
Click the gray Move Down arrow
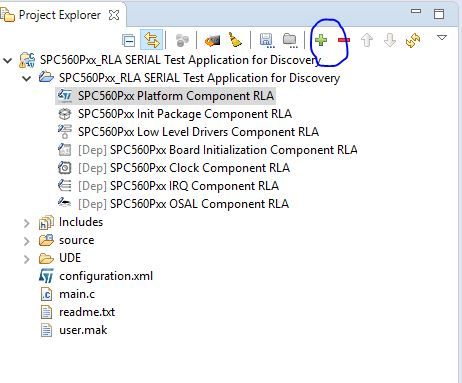[390, 40]
